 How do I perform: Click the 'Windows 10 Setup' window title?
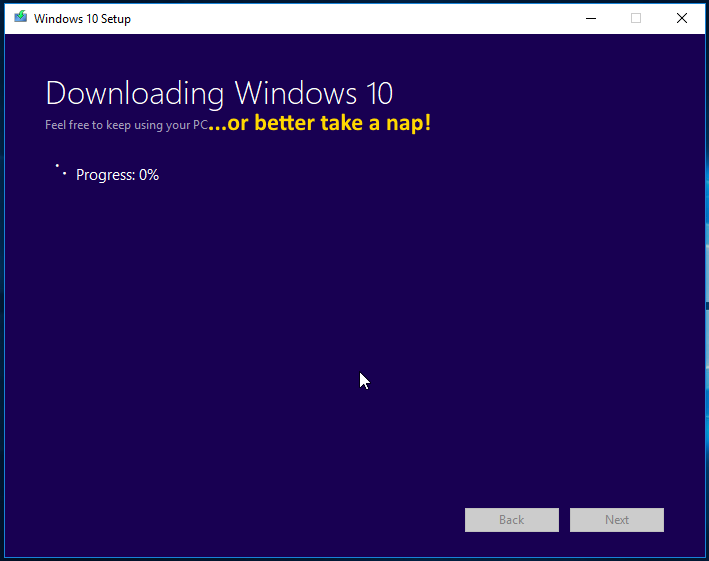coord(82,19)
